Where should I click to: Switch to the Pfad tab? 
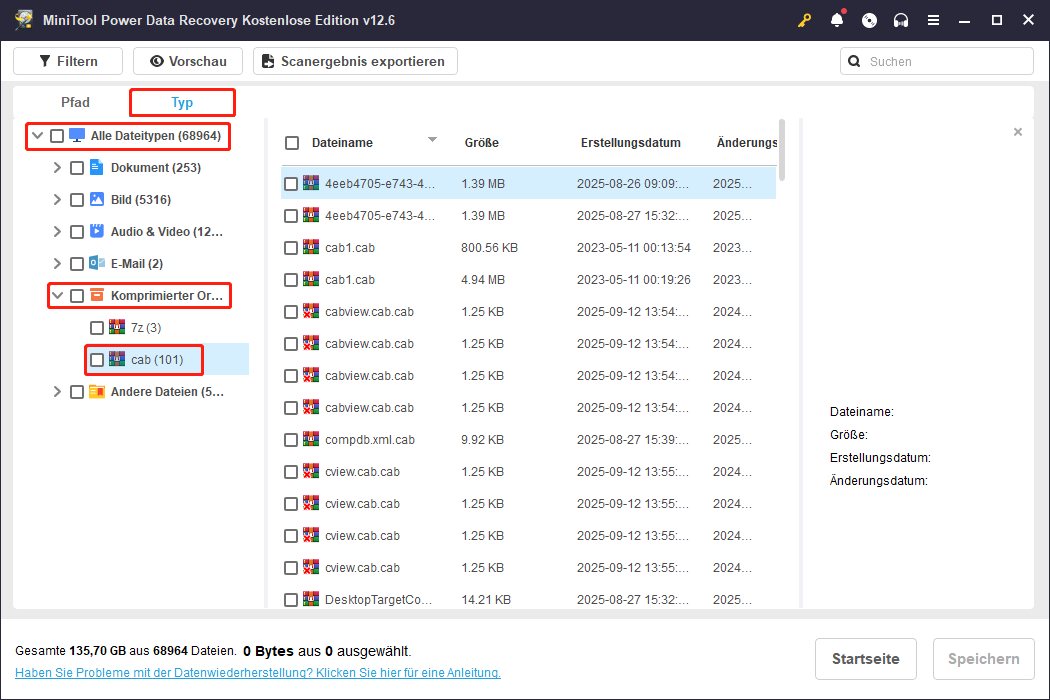(x=75, y=102)
